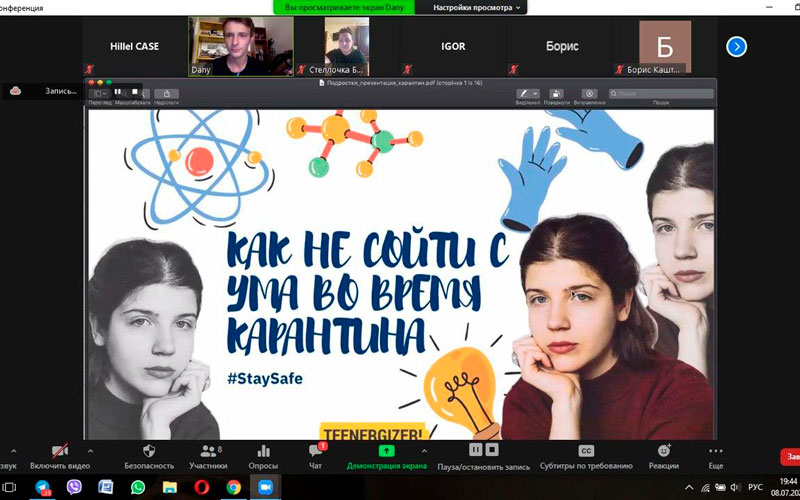Click the green screen-sharing notice for Dany
Viewport: 800px width, 500px height.
pyautogui.click(x=344, y=8)
